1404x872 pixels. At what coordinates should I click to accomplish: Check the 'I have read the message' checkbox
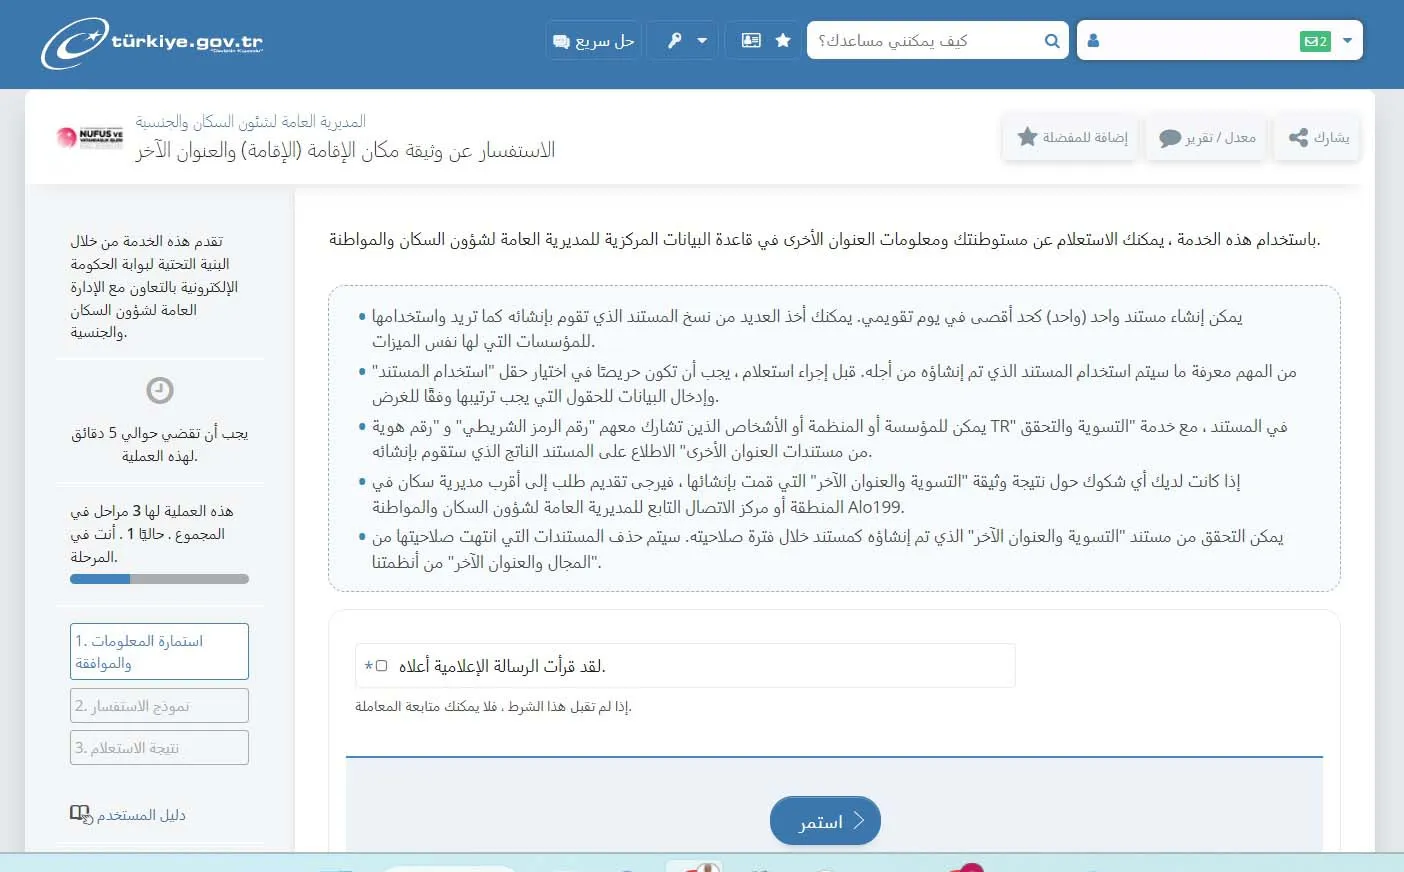(381, 666)
